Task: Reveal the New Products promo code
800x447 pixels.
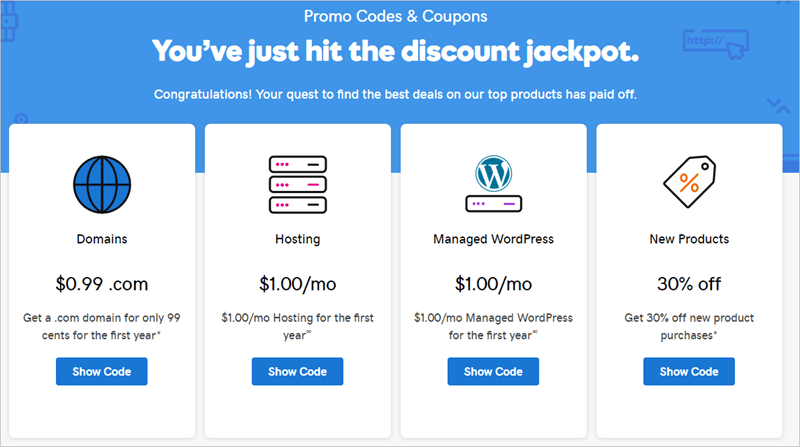Action: click(x=689, y=371)
